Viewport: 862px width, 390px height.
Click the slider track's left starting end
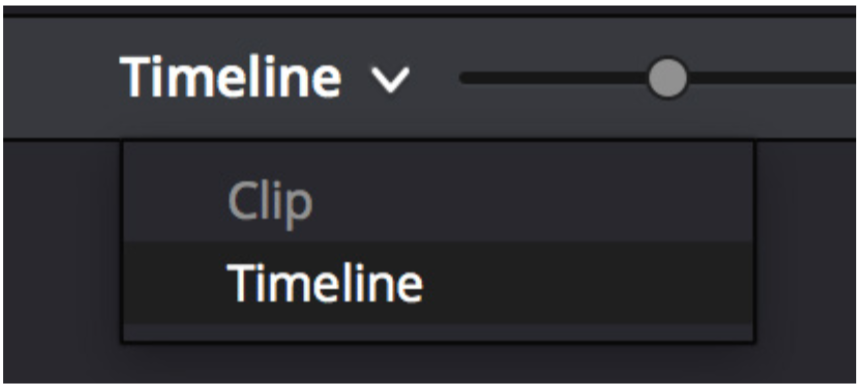[467, 78]
